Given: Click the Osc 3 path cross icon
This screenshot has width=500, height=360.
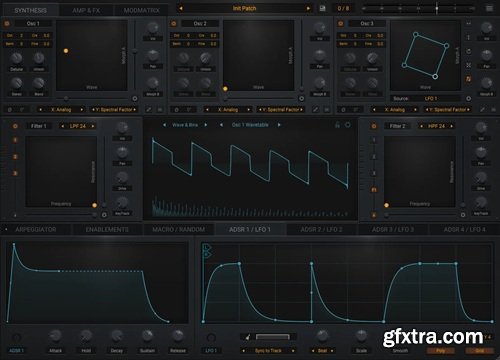Looking at the screenshot, I should point(468,65).
